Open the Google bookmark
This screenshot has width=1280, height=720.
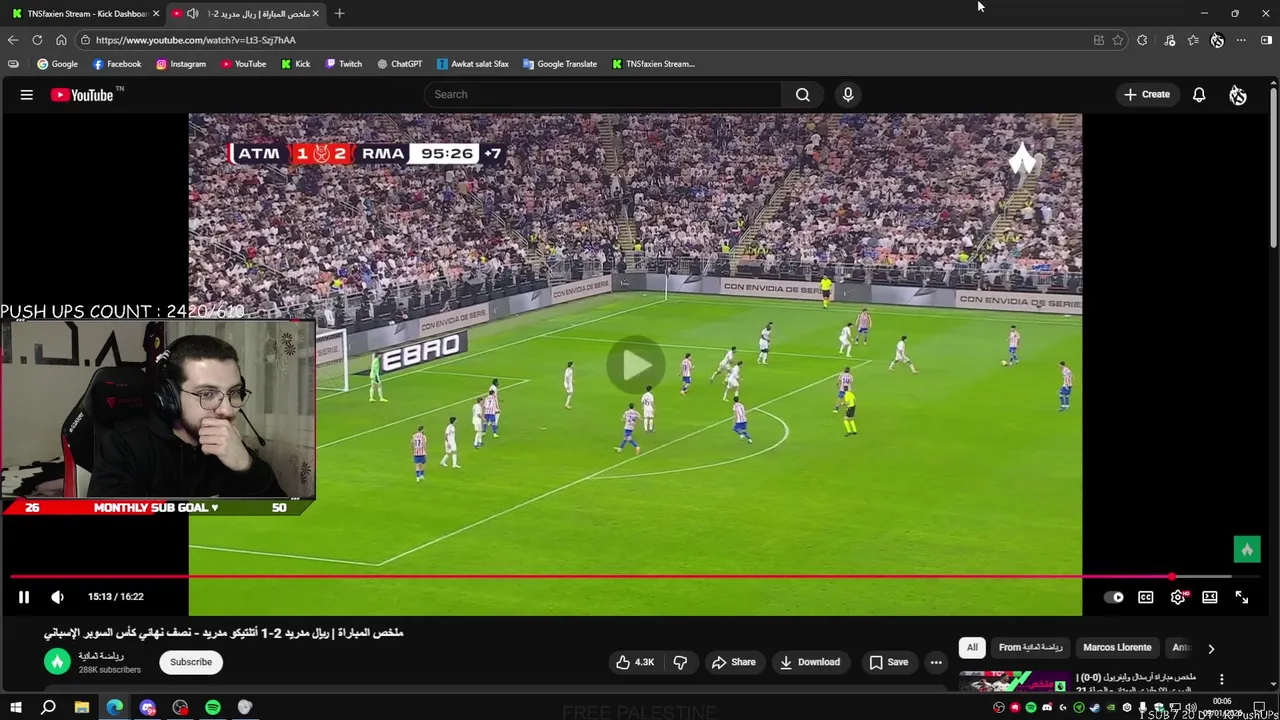pos(57,64)
